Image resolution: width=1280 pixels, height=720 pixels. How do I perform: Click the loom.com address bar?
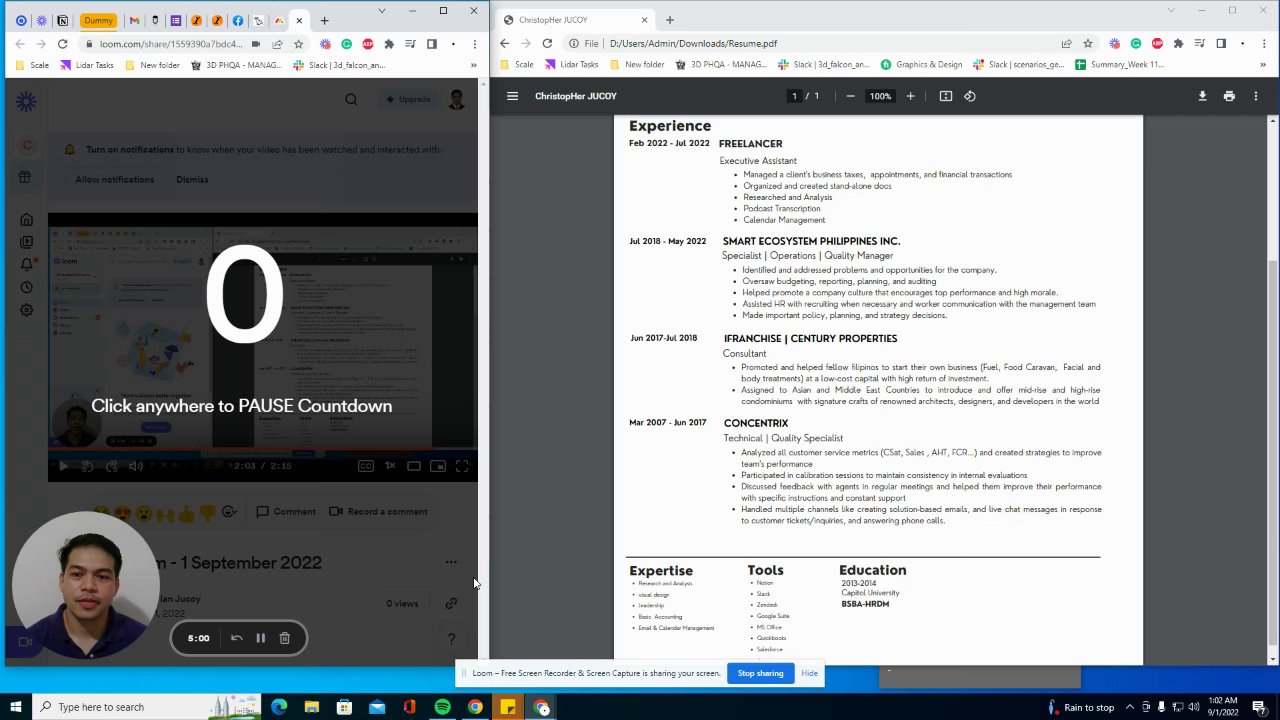point(170,44)
